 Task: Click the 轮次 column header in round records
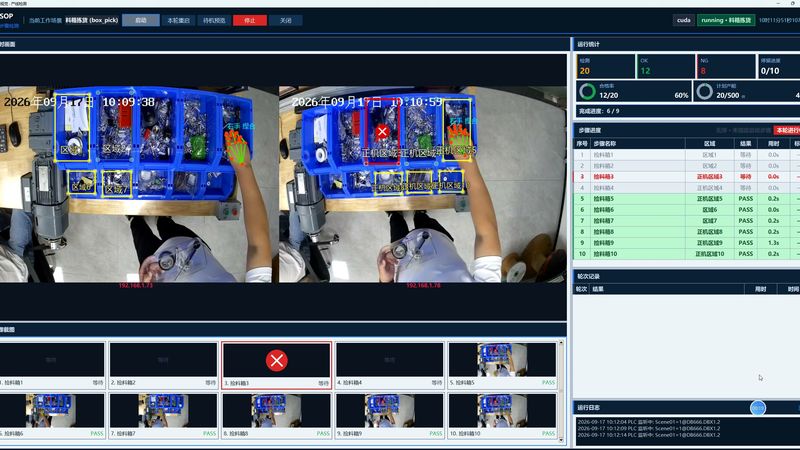point(581,289)
